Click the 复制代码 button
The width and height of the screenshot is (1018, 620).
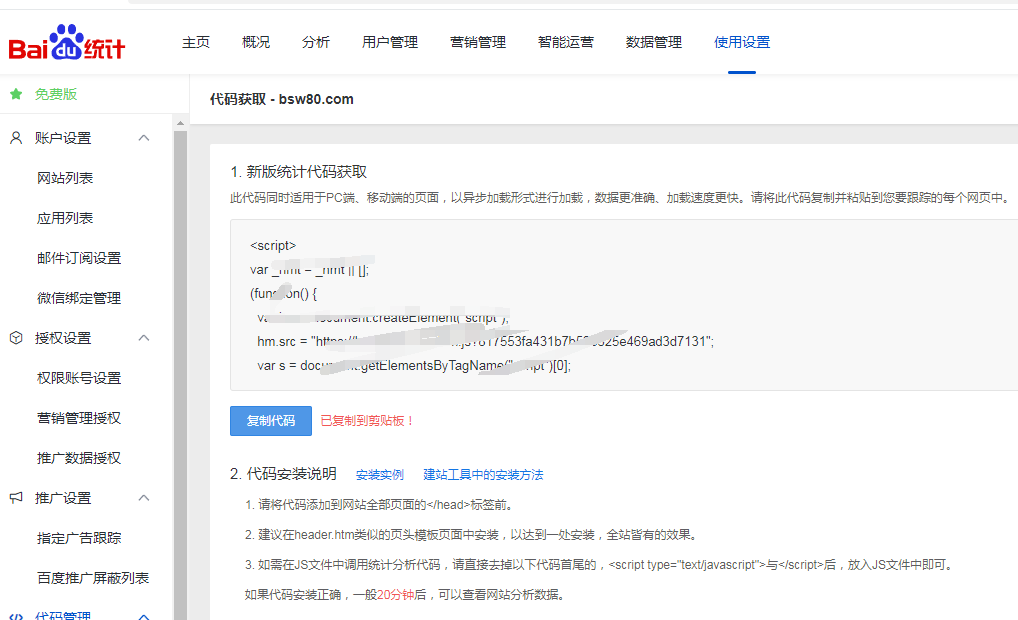[271, 421]
